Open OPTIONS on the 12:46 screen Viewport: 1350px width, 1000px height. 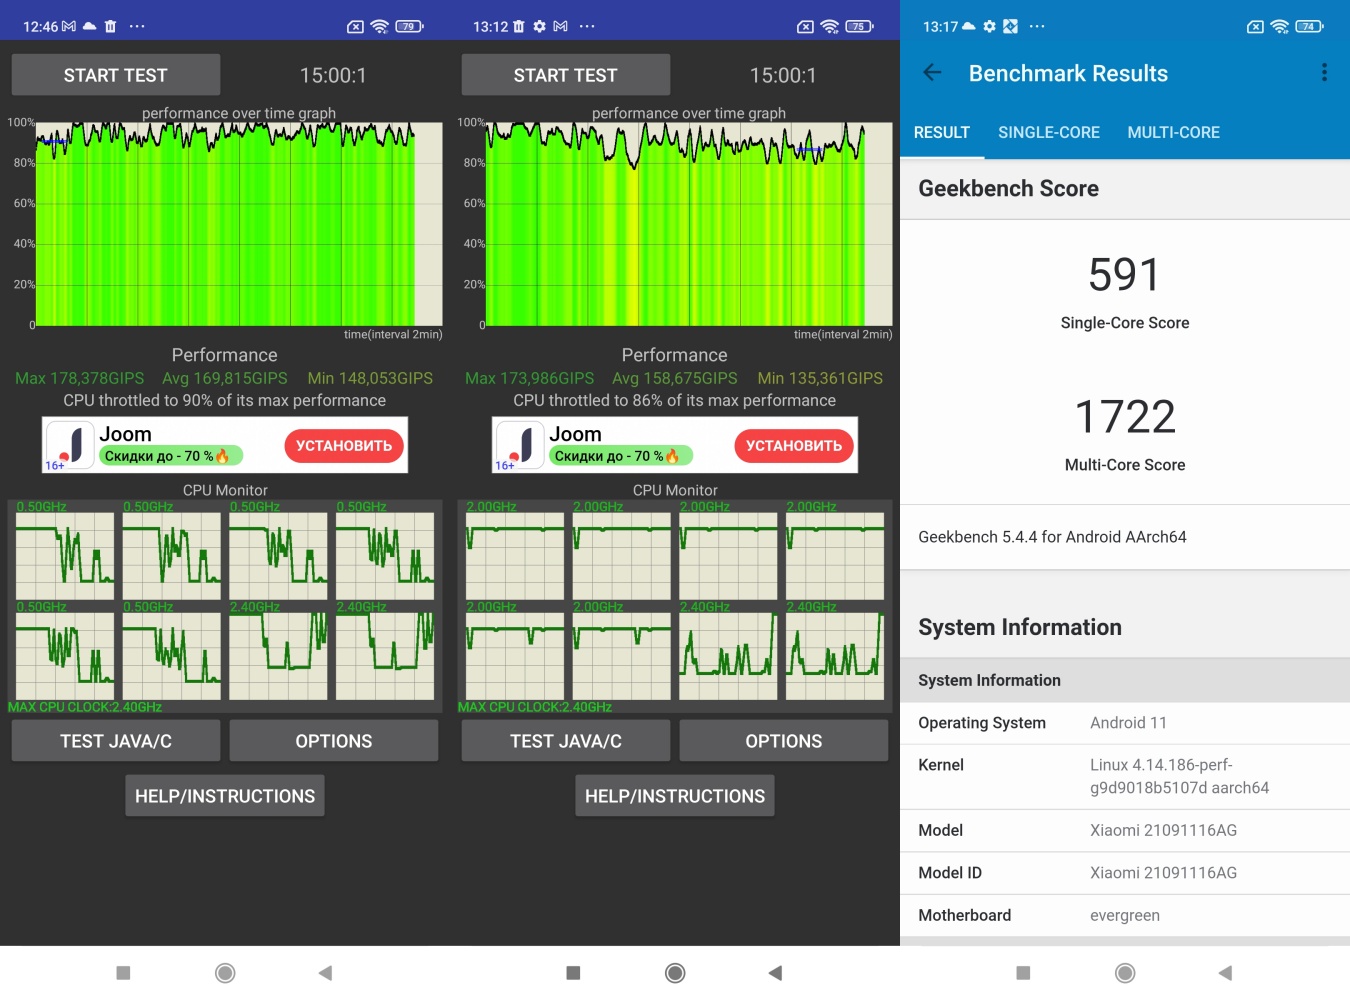point(333,741)
